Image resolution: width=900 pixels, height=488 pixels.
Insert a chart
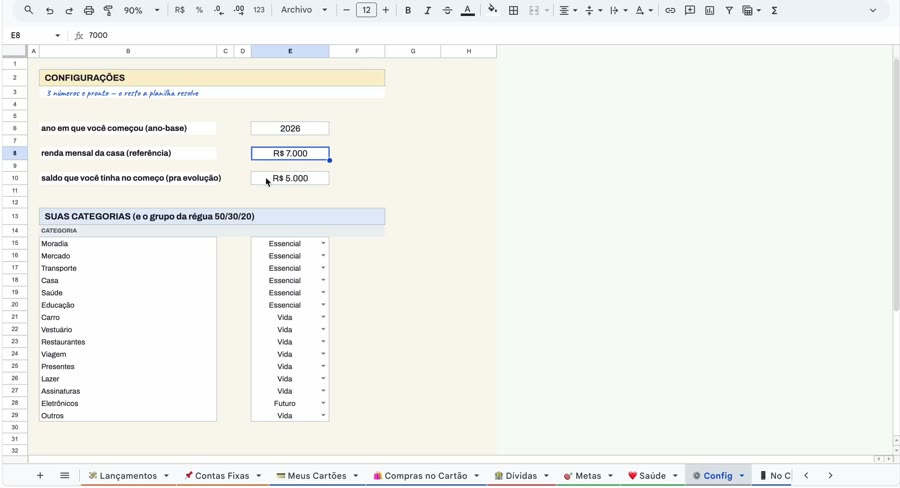pos(709,10)
